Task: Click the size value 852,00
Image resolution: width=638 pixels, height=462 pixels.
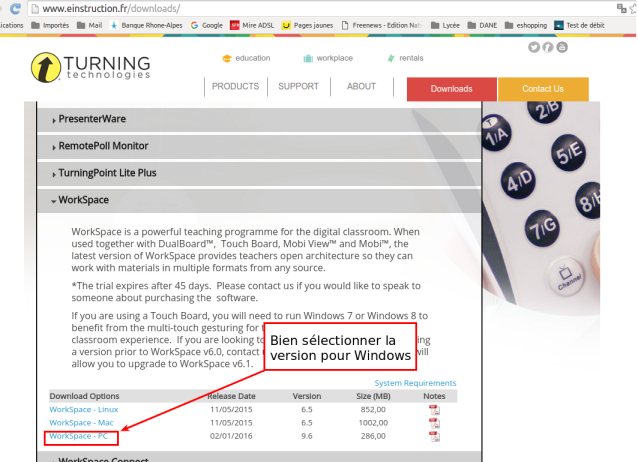Action: (373, 409)
